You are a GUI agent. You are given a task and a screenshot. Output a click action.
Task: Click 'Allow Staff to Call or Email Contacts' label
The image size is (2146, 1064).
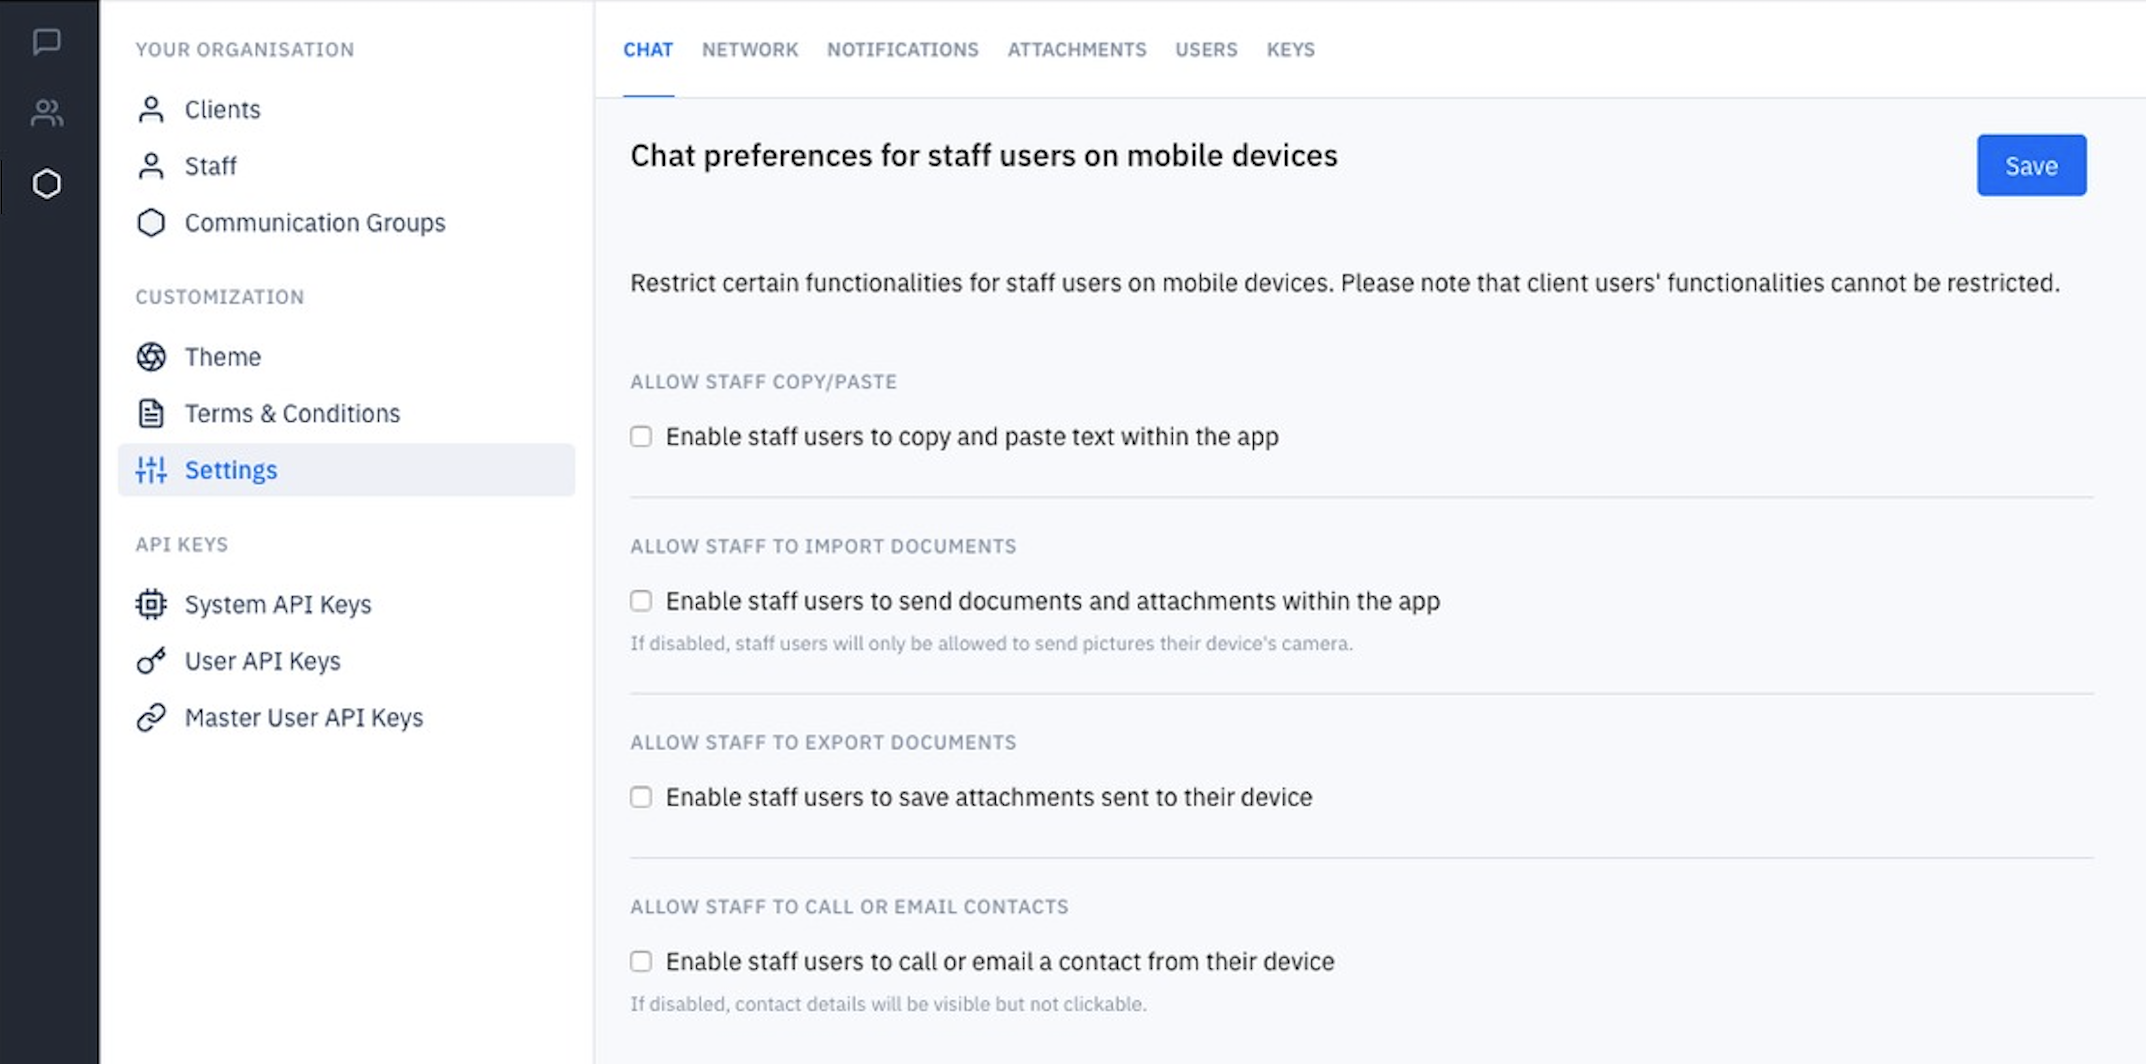click(x=849, y=906)
